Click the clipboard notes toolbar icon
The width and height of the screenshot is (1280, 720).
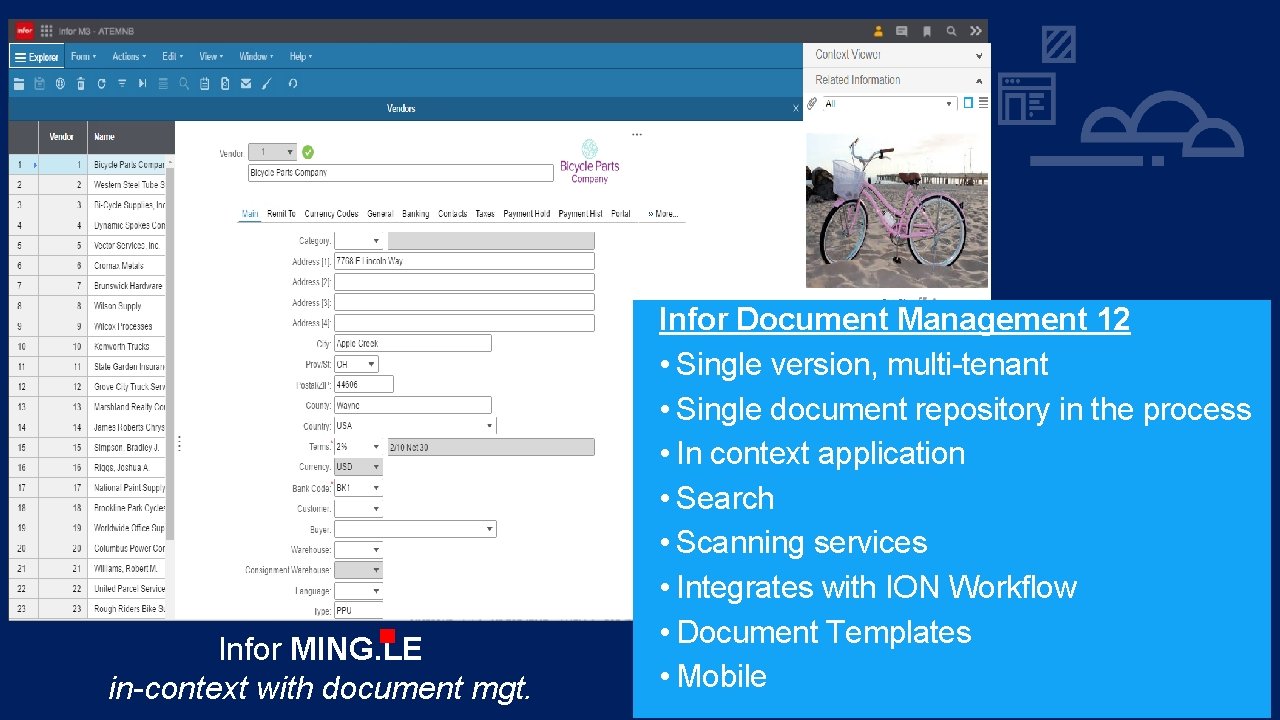point(205,84)
